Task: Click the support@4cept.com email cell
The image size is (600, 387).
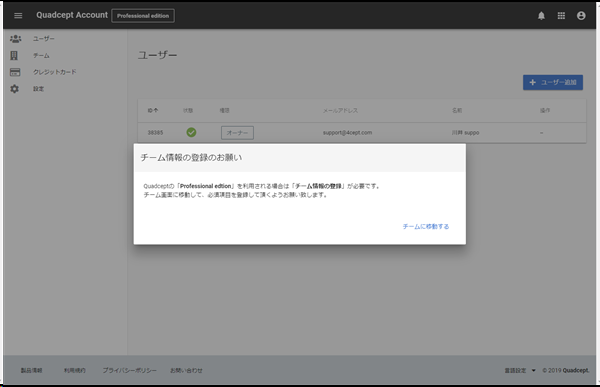Action: point(347,132)
